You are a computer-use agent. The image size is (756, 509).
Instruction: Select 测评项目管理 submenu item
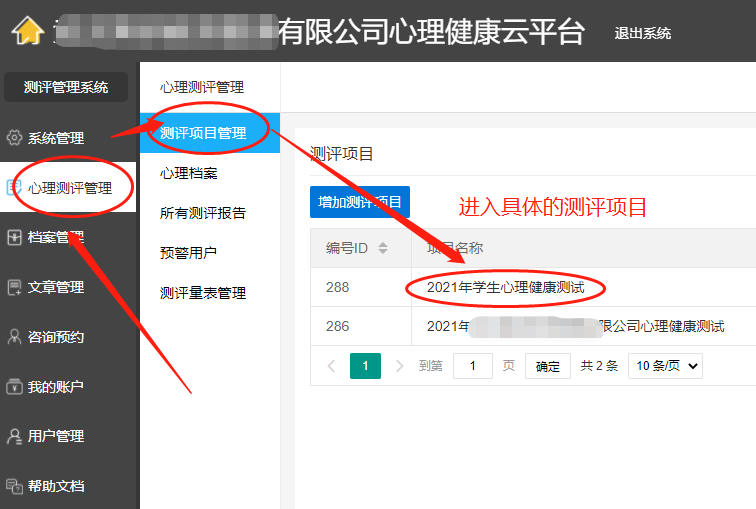click(x=203, y=133)
